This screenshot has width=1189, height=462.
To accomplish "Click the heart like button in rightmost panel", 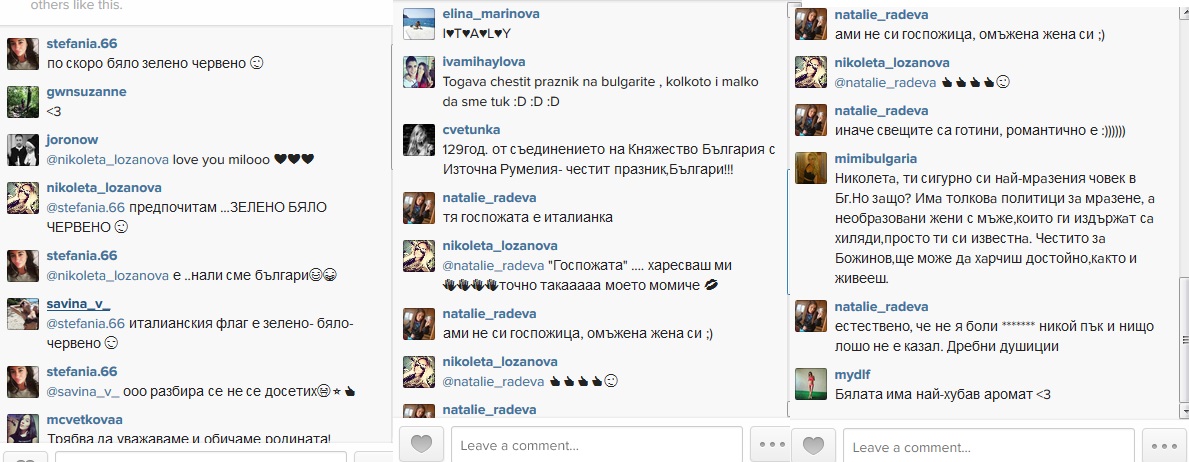I will pyautogui.click(x=813, y=445).
